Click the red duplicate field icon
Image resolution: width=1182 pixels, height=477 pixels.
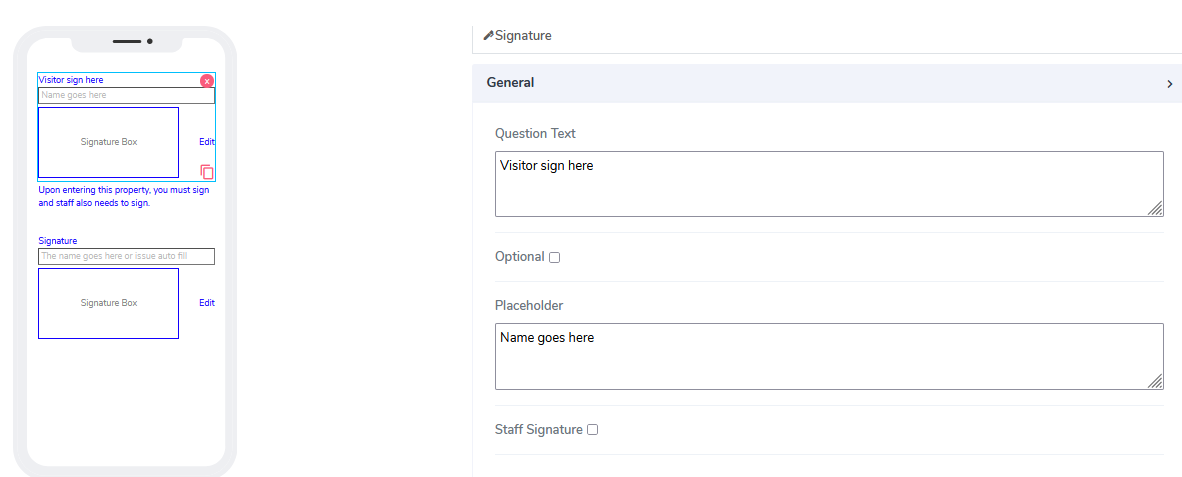point(207,172)
